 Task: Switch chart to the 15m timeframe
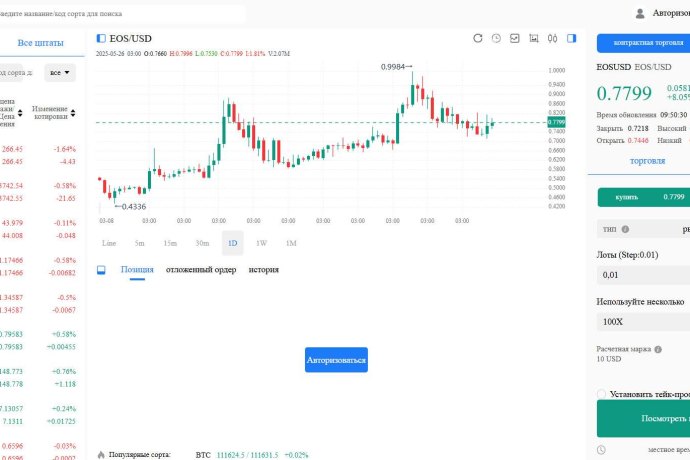pyautogui.click(x=170, y=243)
